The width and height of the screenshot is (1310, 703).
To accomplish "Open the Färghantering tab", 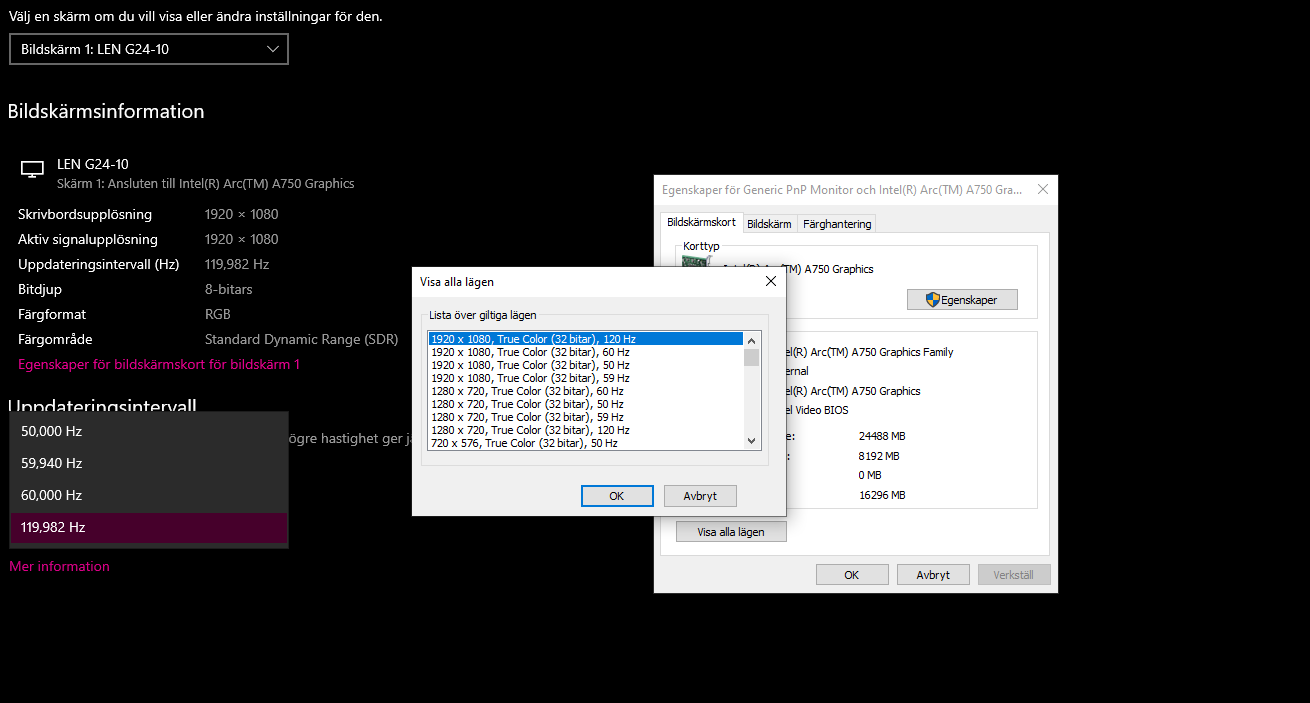I will pos(837,224).
